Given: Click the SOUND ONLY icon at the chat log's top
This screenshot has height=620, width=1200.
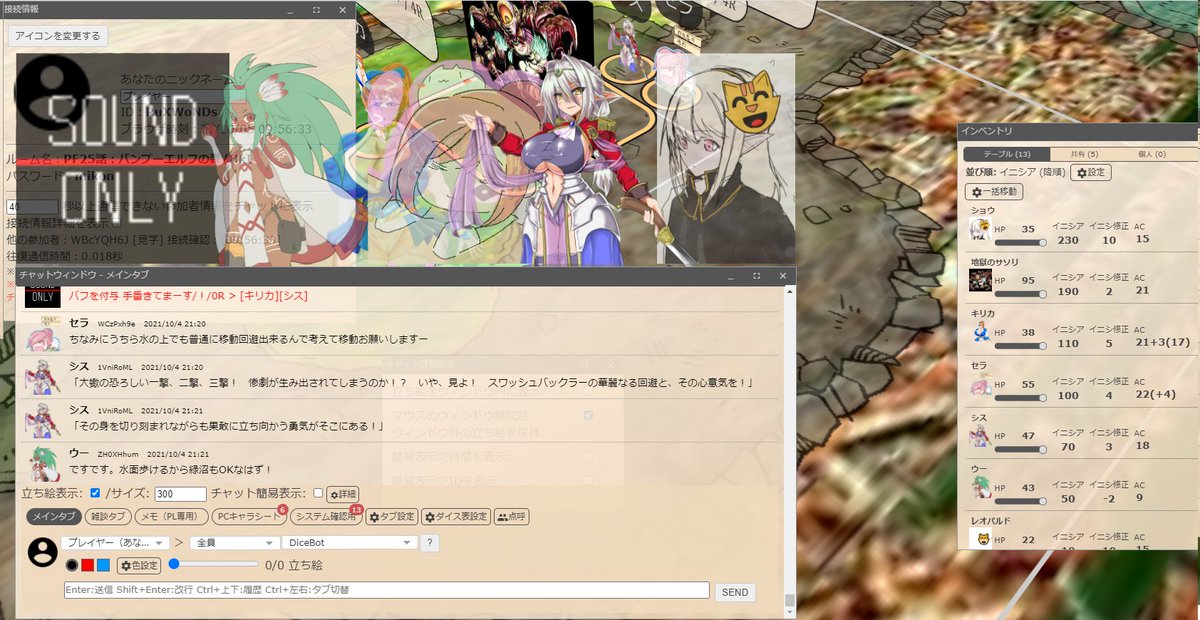Looking at the screenshot, I should [42, 296].
